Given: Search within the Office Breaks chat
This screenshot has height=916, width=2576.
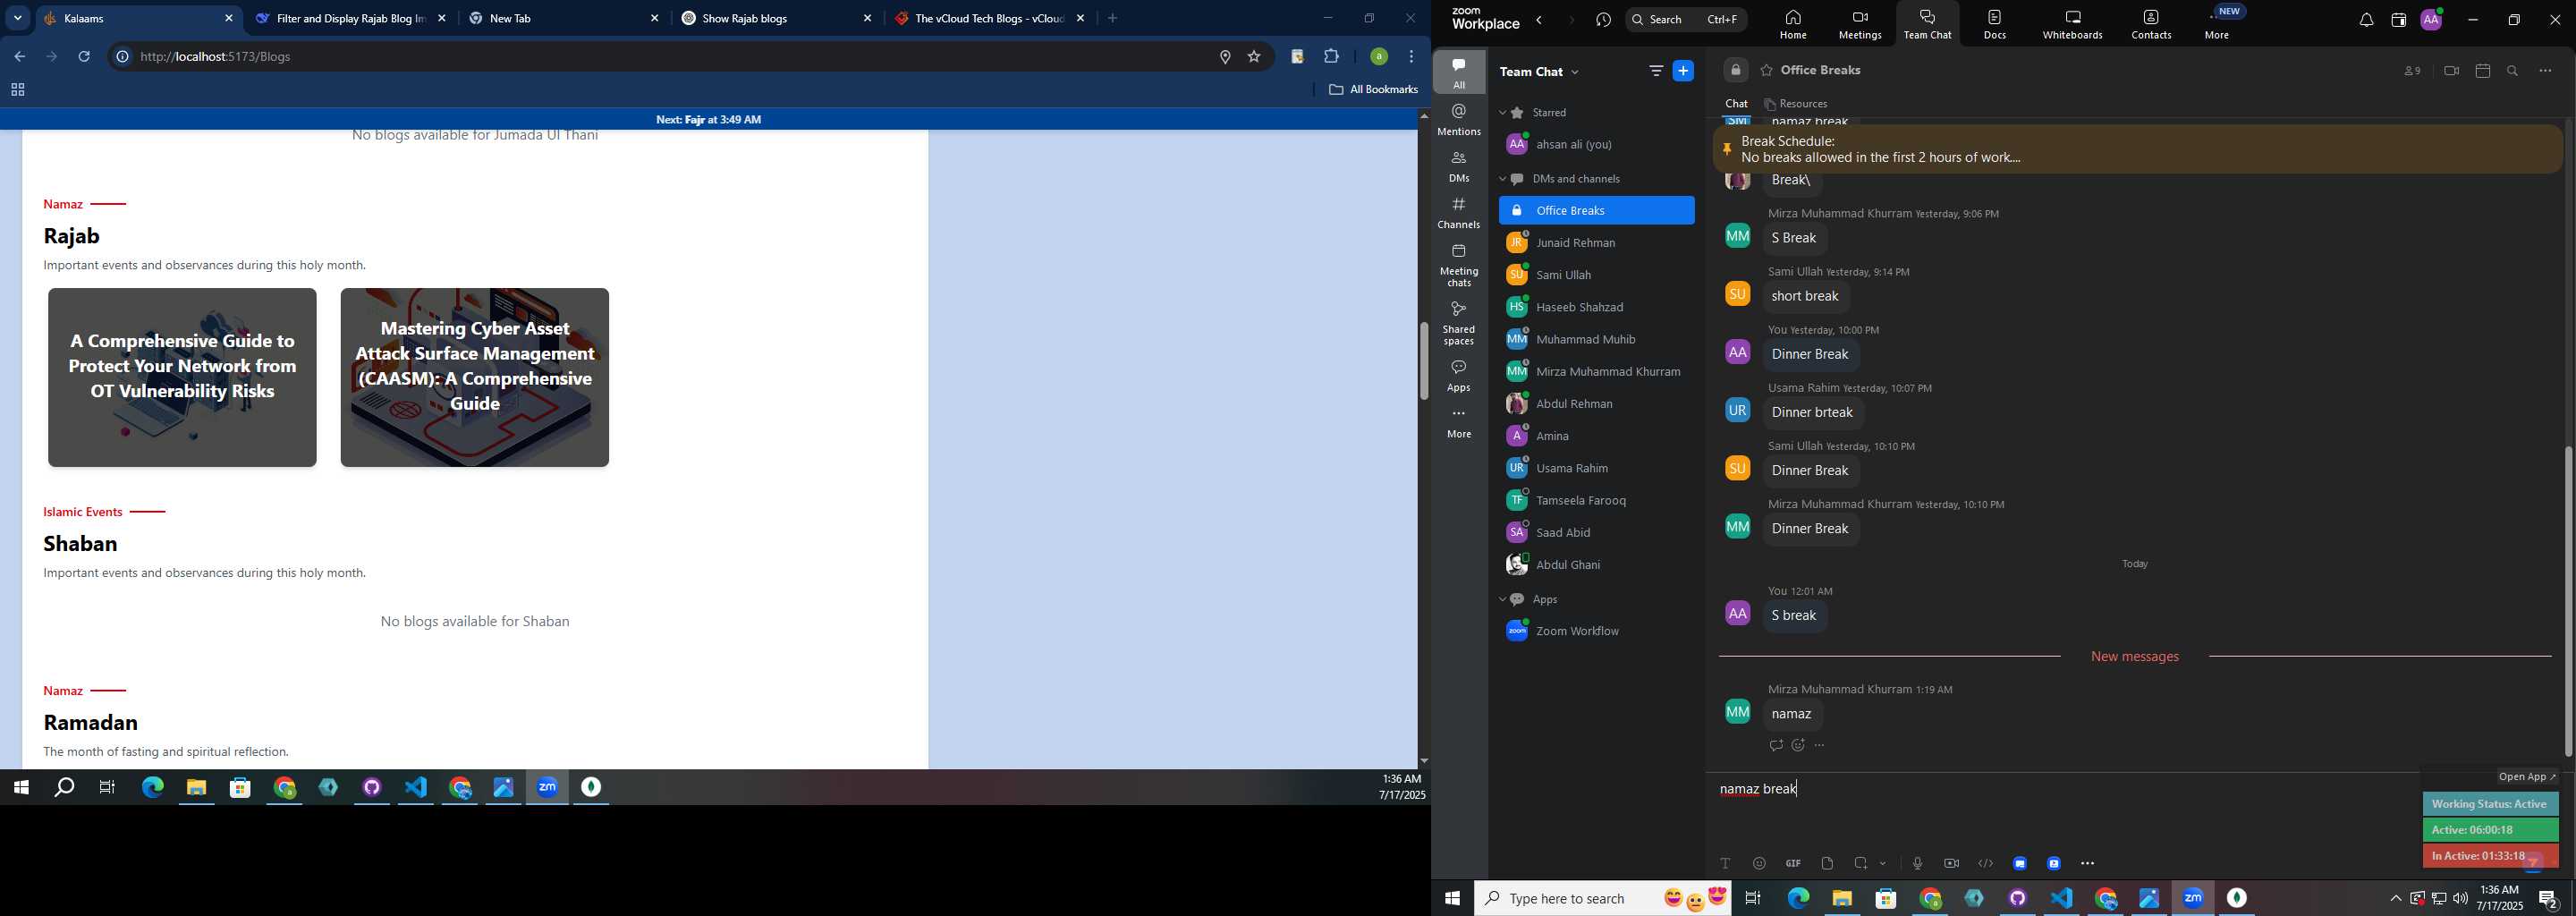Looking at the screenshot, I should pyautogui.click(x=2513, y=71).
